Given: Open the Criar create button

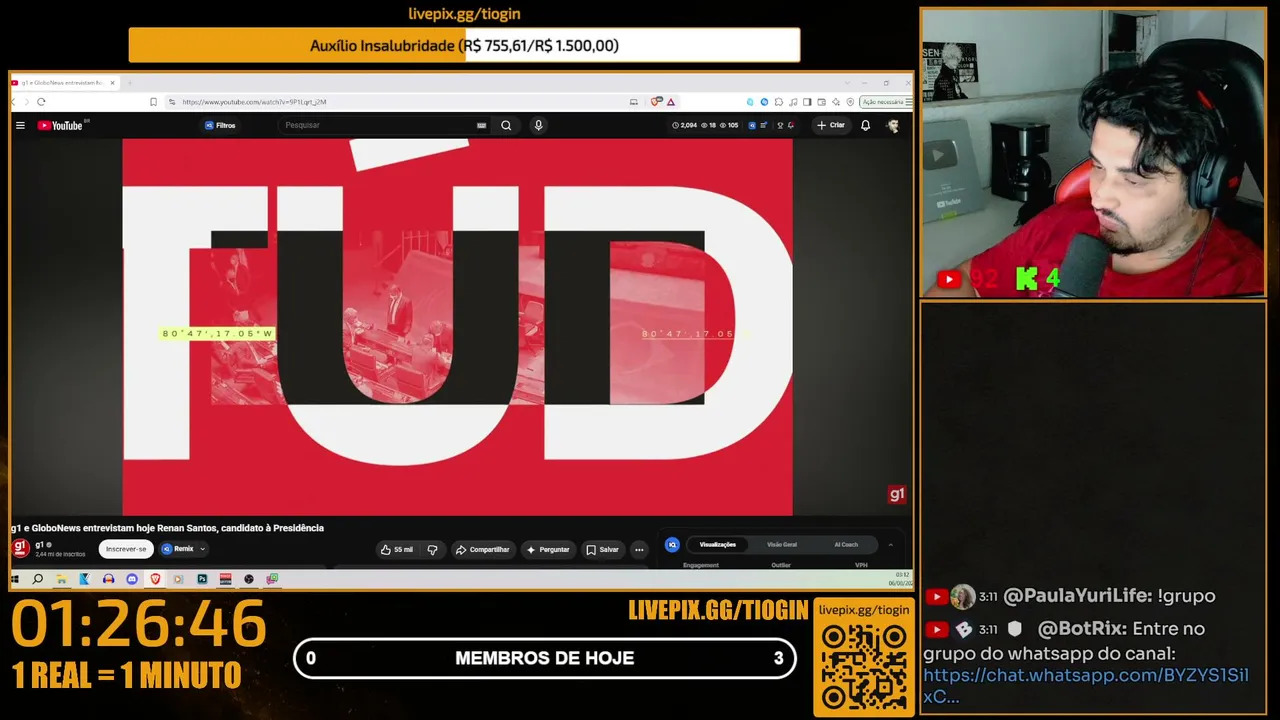Looking at the screenshot, I should pyautogui.click(x=831, y=125).
